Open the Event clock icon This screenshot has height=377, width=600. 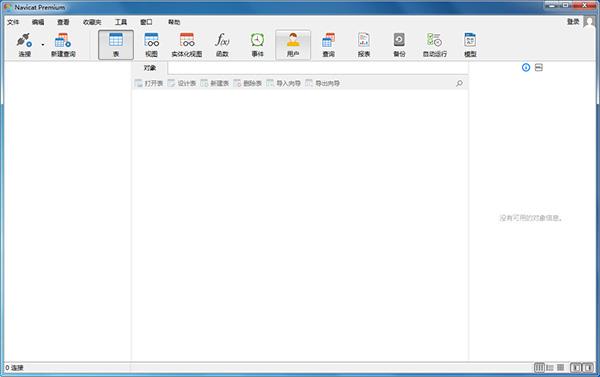click(258, 45)
